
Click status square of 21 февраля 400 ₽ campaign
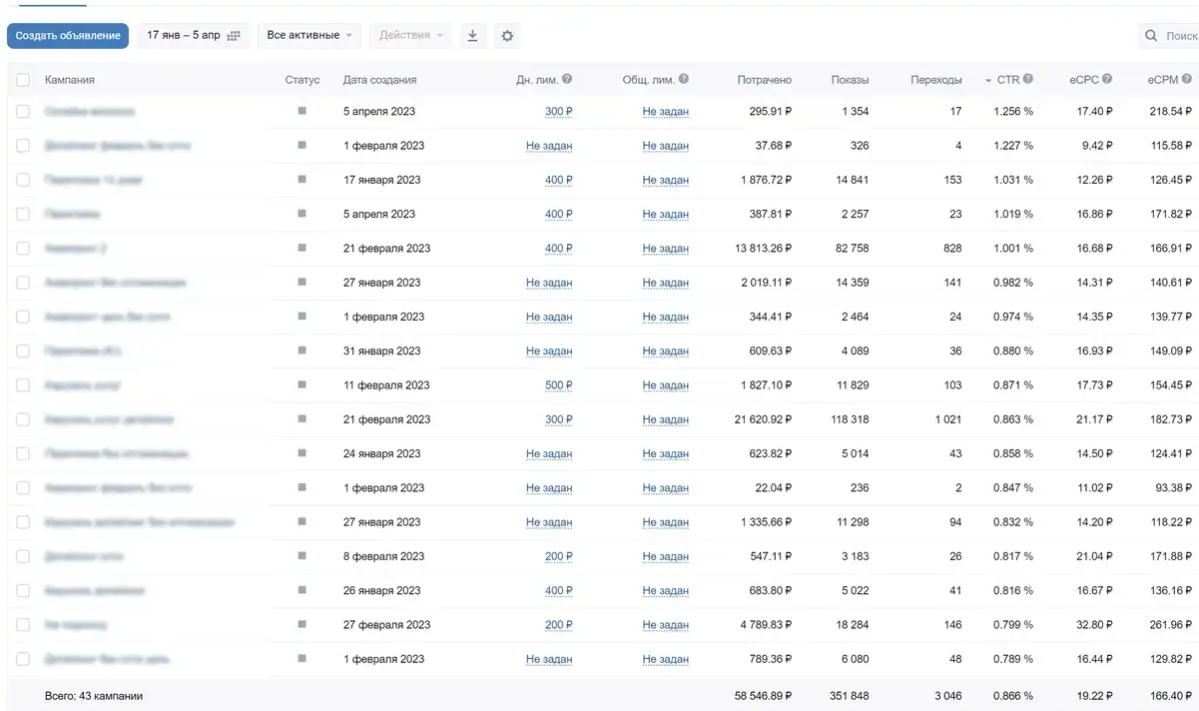tap(302, 248)
